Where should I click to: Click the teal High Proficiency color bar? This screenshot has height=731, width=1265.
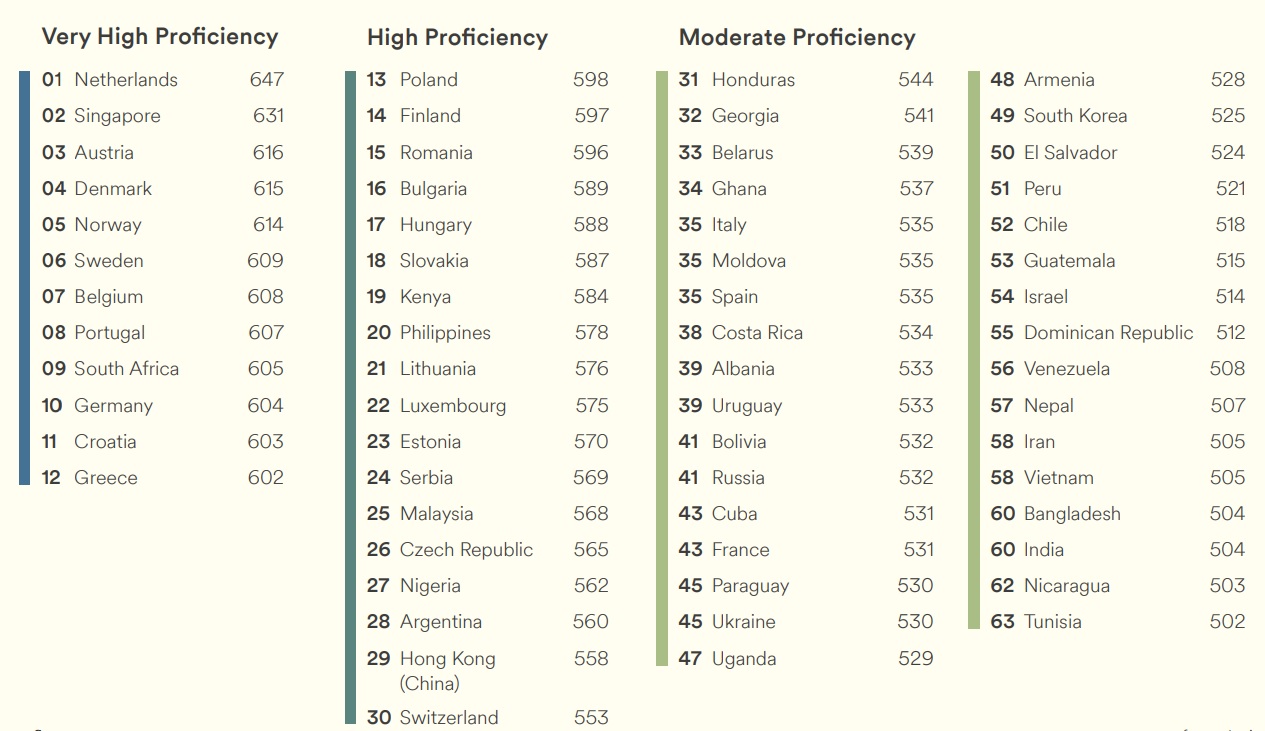350,397
